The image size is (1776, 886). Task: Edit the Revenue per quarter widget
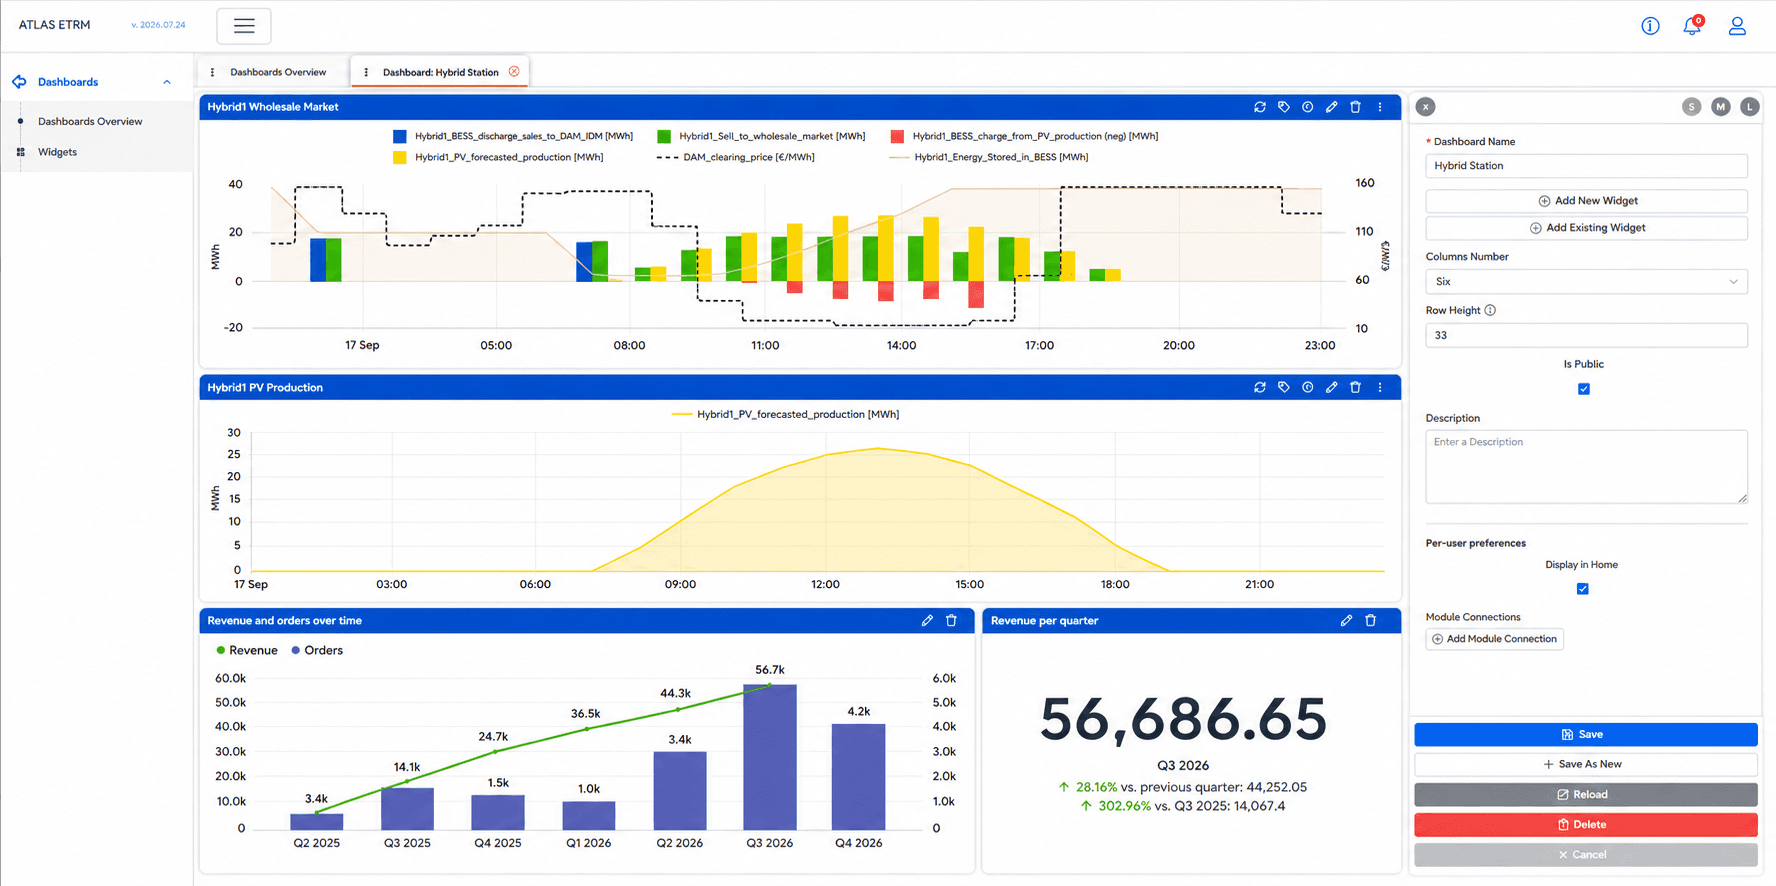(1346, 621)
